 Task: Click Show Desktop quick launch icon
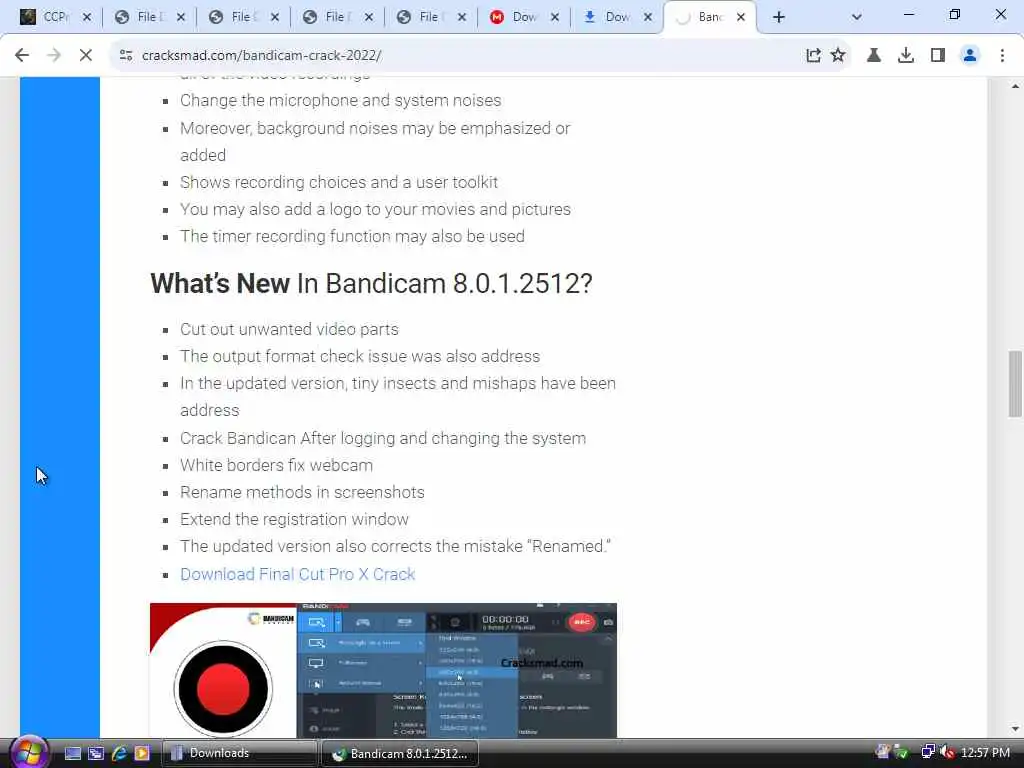[73, 754]
